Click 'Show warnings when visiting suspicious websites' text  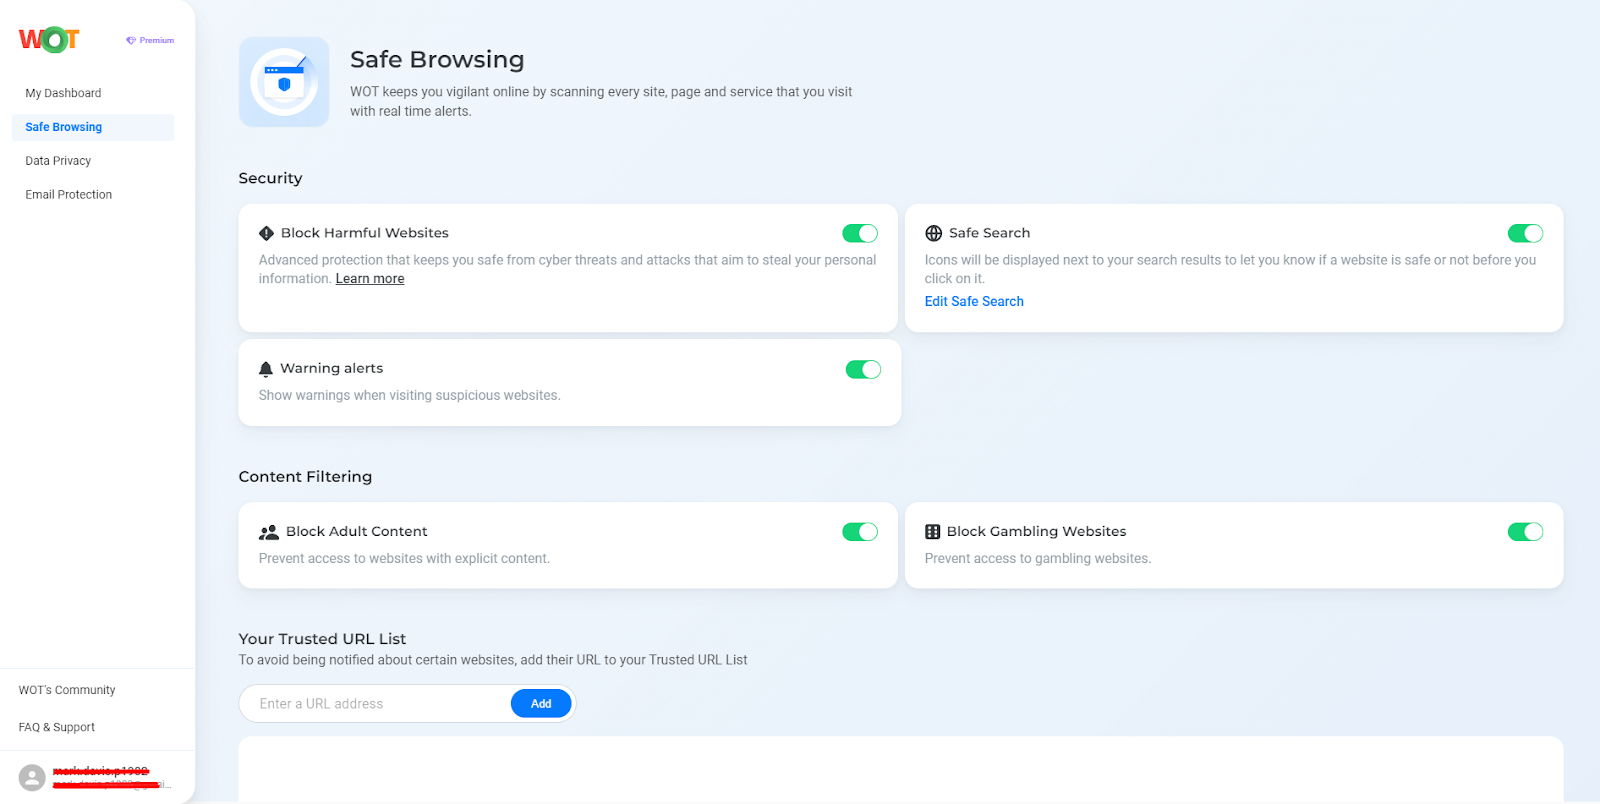point(409,395)
